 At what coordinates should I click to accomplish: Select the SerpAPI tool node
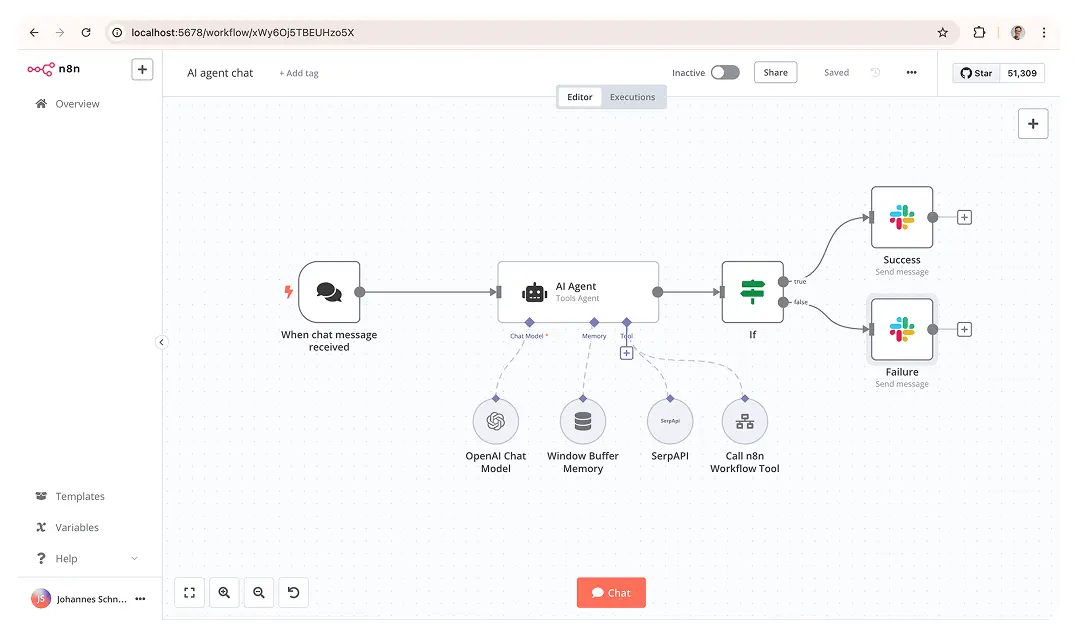point(670,421)
